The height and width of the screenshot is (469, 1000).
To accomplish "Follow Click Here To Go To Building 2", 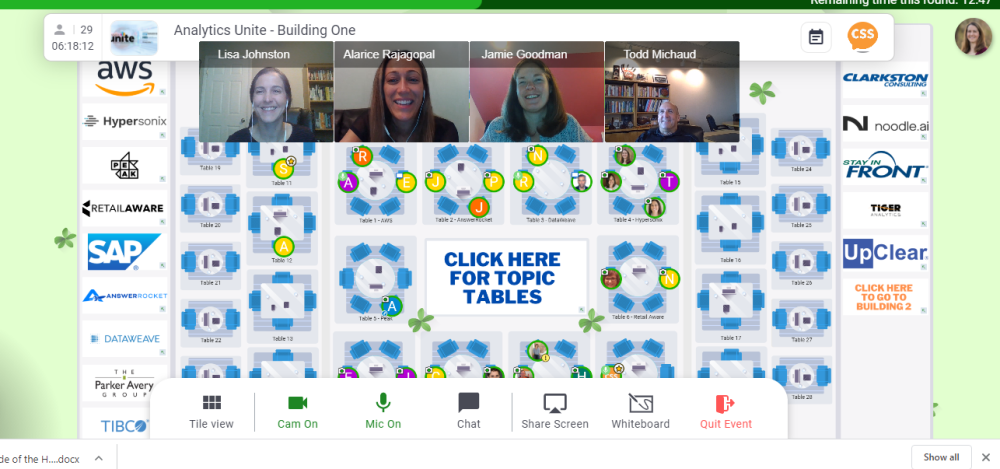I will pyautogui.click(x=883, y=297).
